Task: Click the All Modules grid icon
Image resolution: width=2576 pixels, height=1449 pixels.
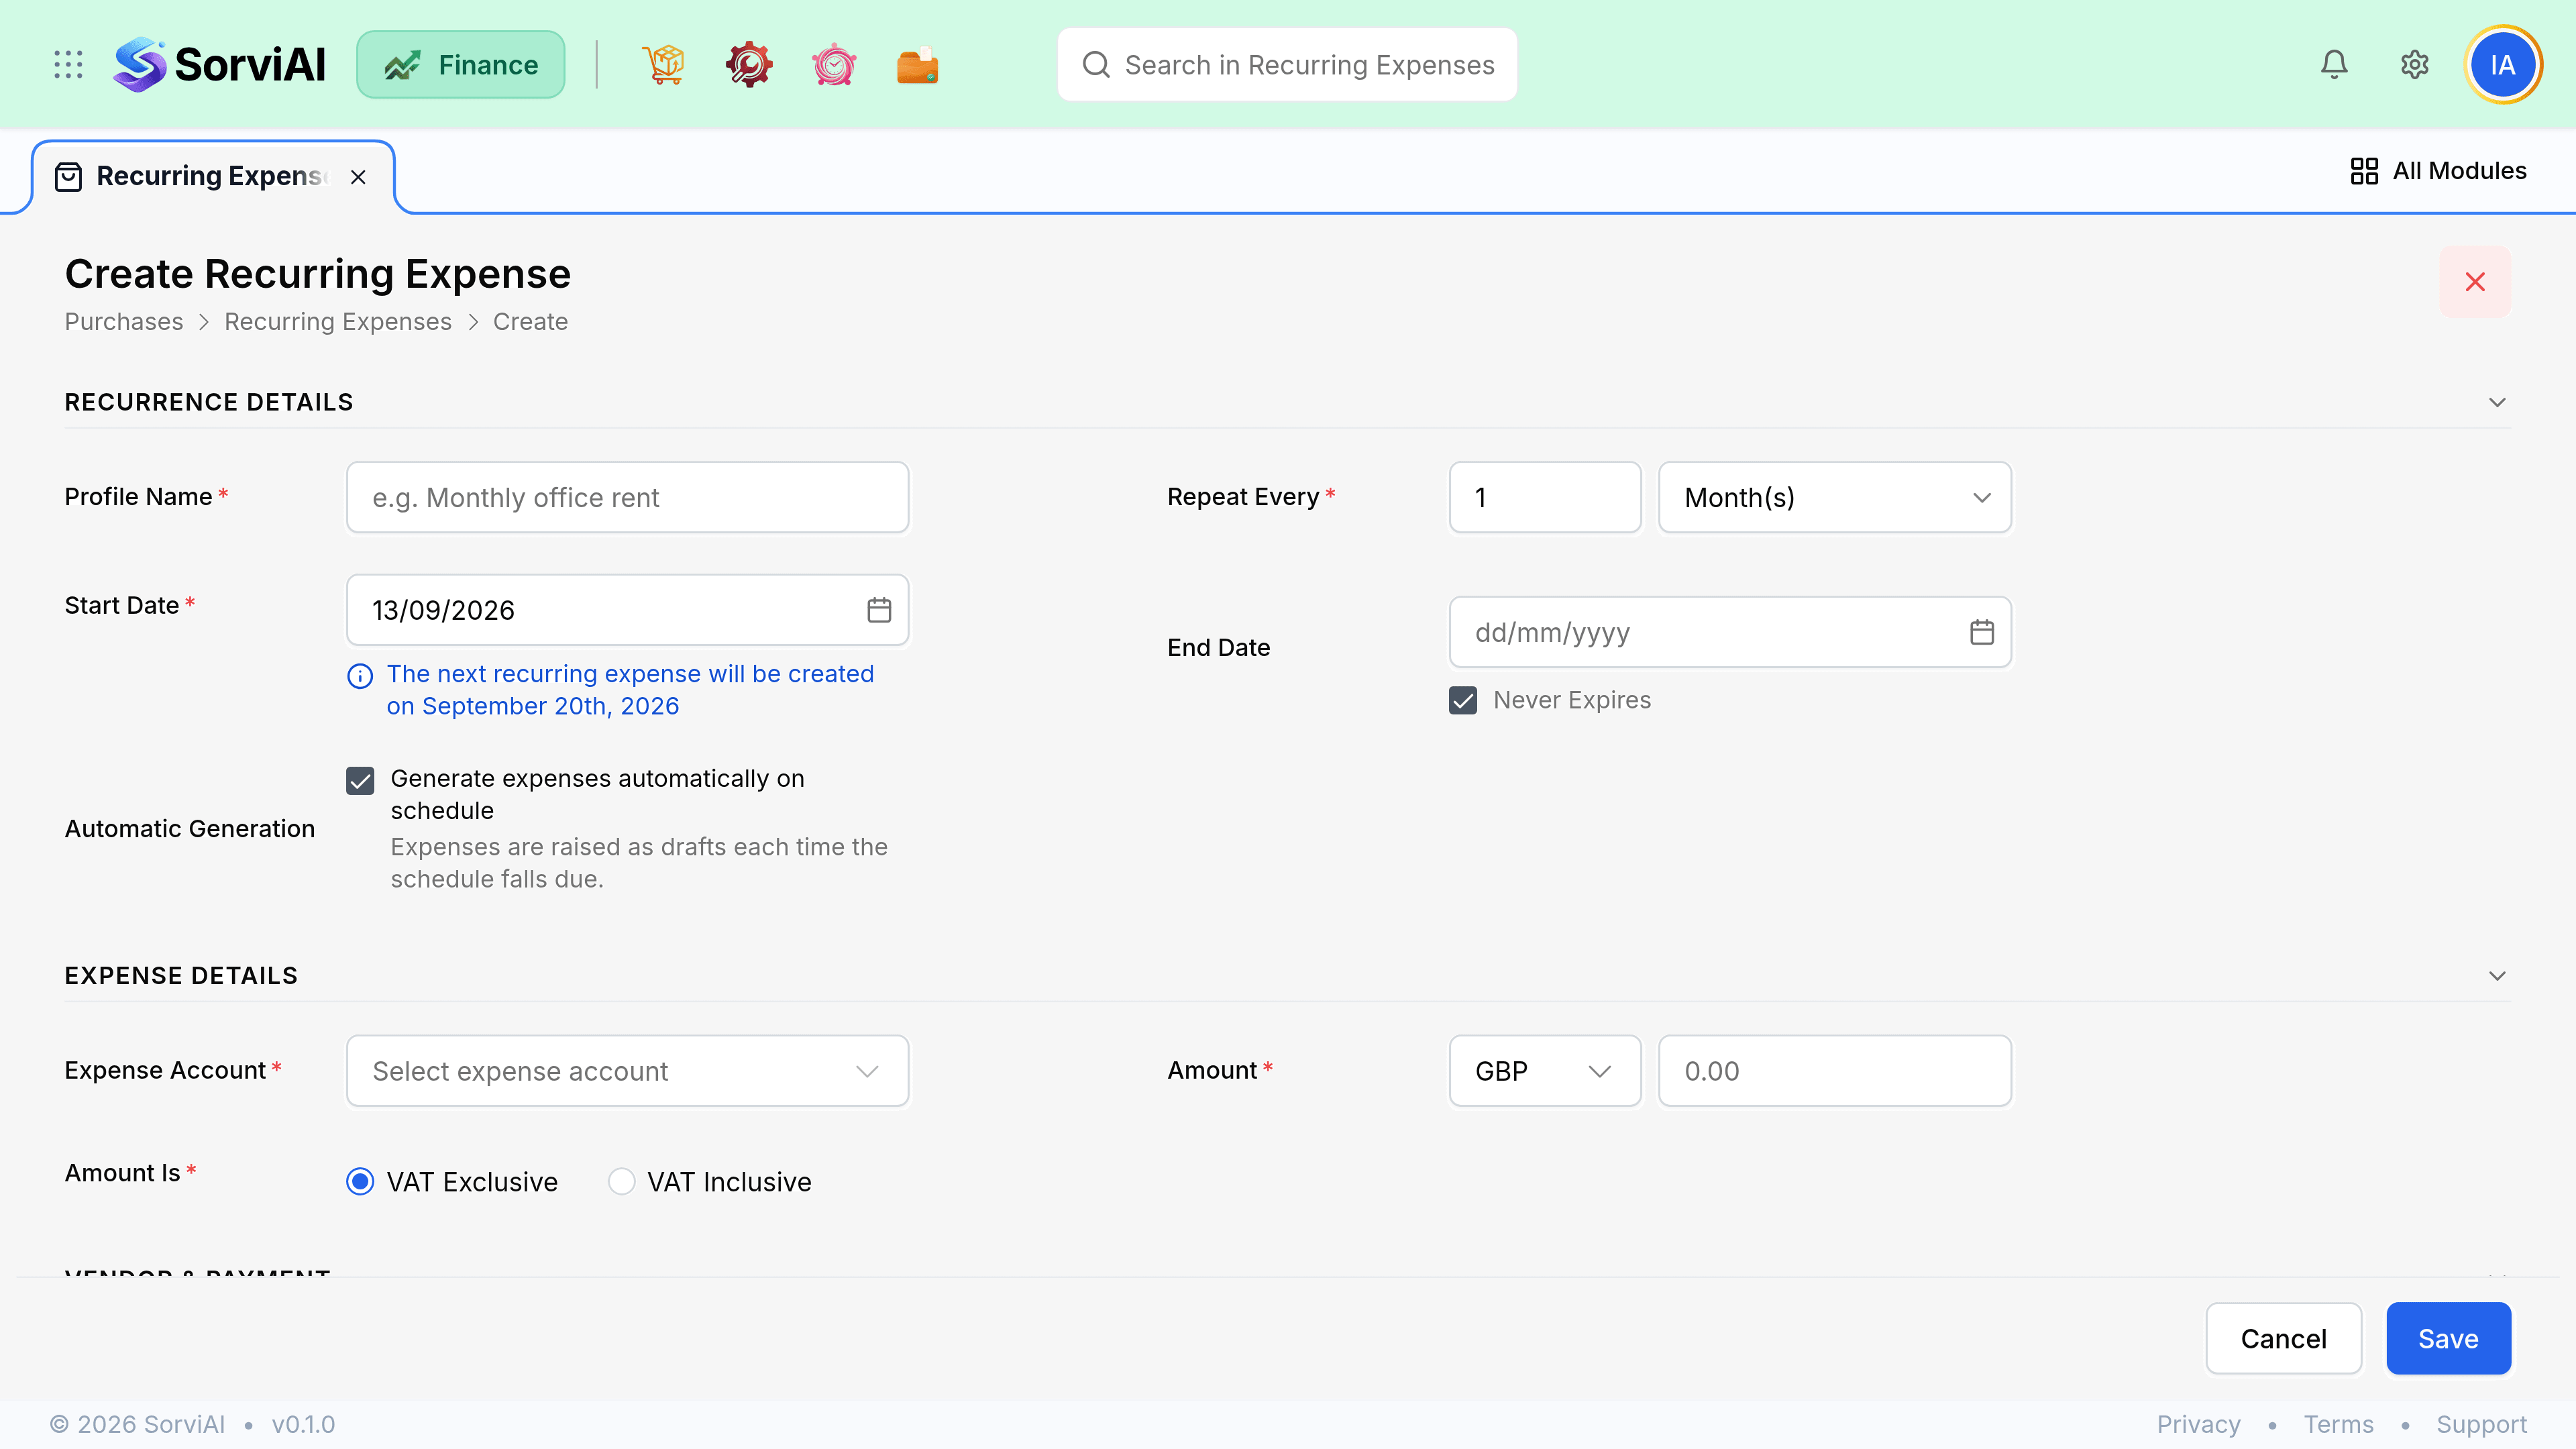Action: [2364, 171]
